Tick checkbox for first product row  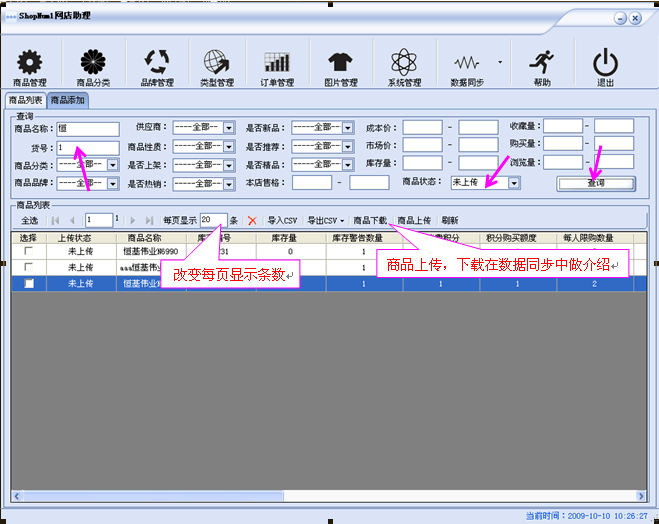[x=28, y=253]
